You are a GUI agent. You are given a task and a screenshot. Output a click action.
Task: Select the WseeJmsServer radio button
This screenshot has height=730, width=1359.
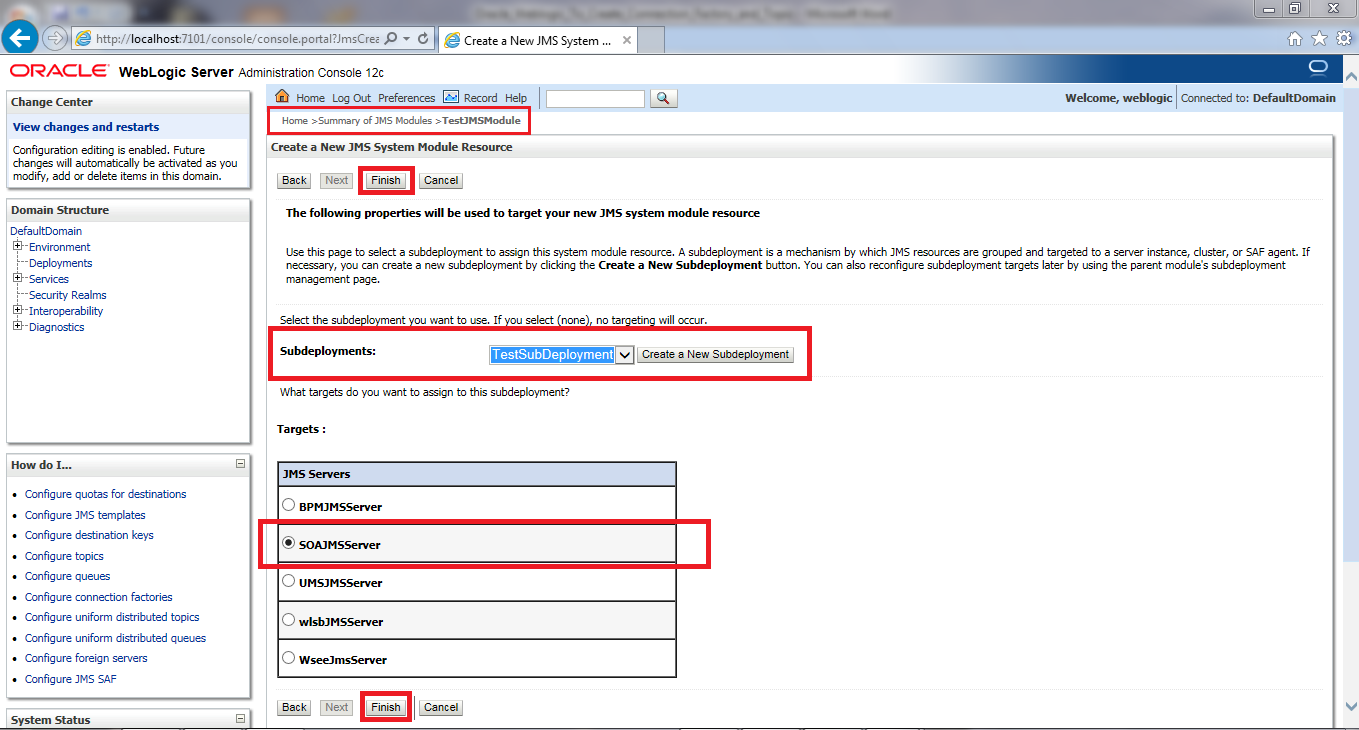[x=289, y=658]
